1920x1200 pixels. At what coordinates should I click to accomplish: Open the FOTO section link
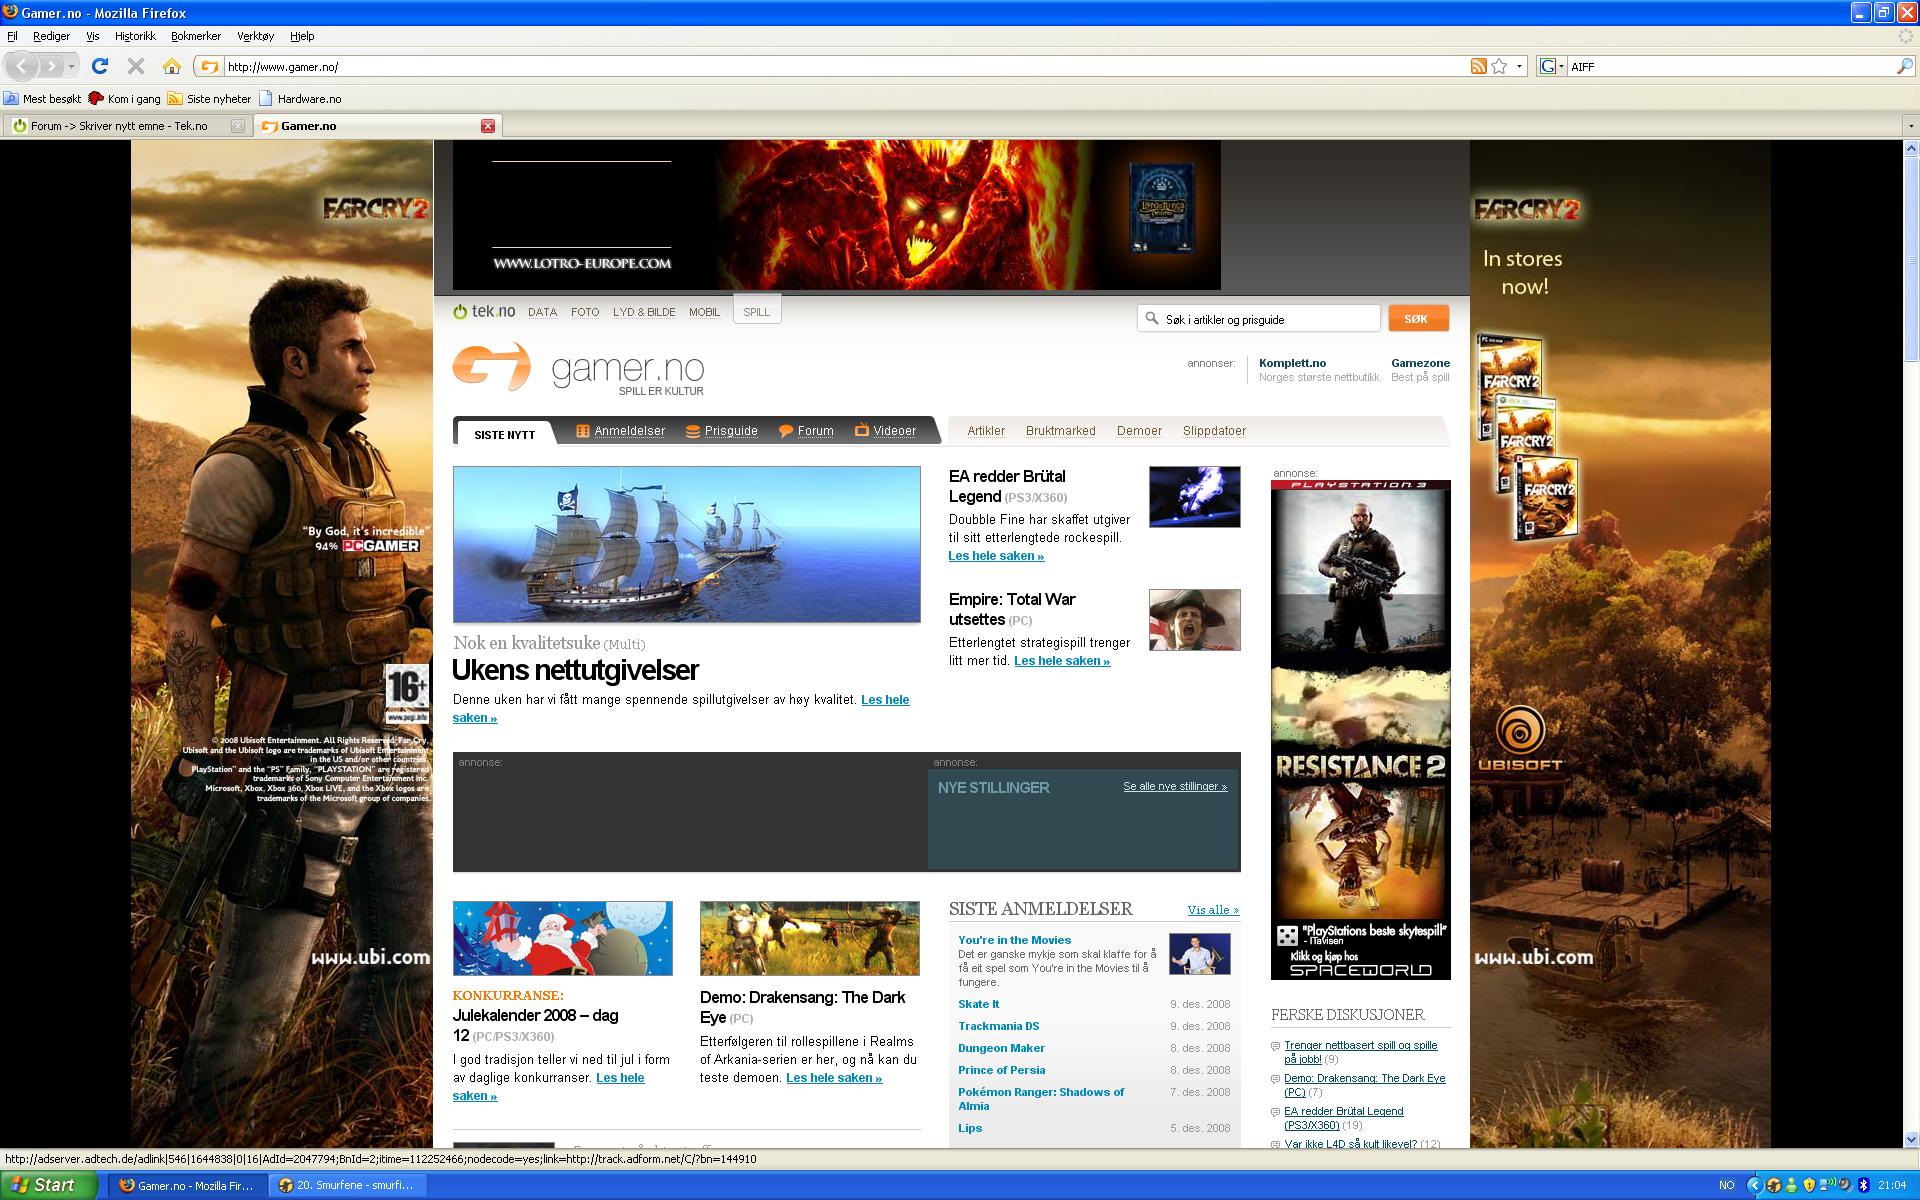tap(585, 312)
